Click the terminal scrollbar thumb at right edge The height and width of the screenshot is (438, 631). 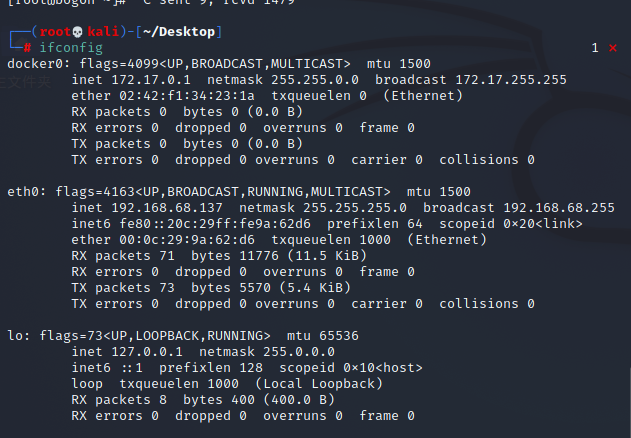pos(629,403)
